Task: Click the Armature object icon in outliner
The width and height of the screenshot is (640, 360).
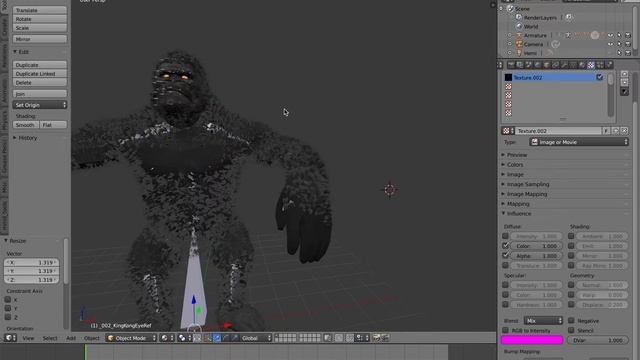Action: (x=519, y=36)
